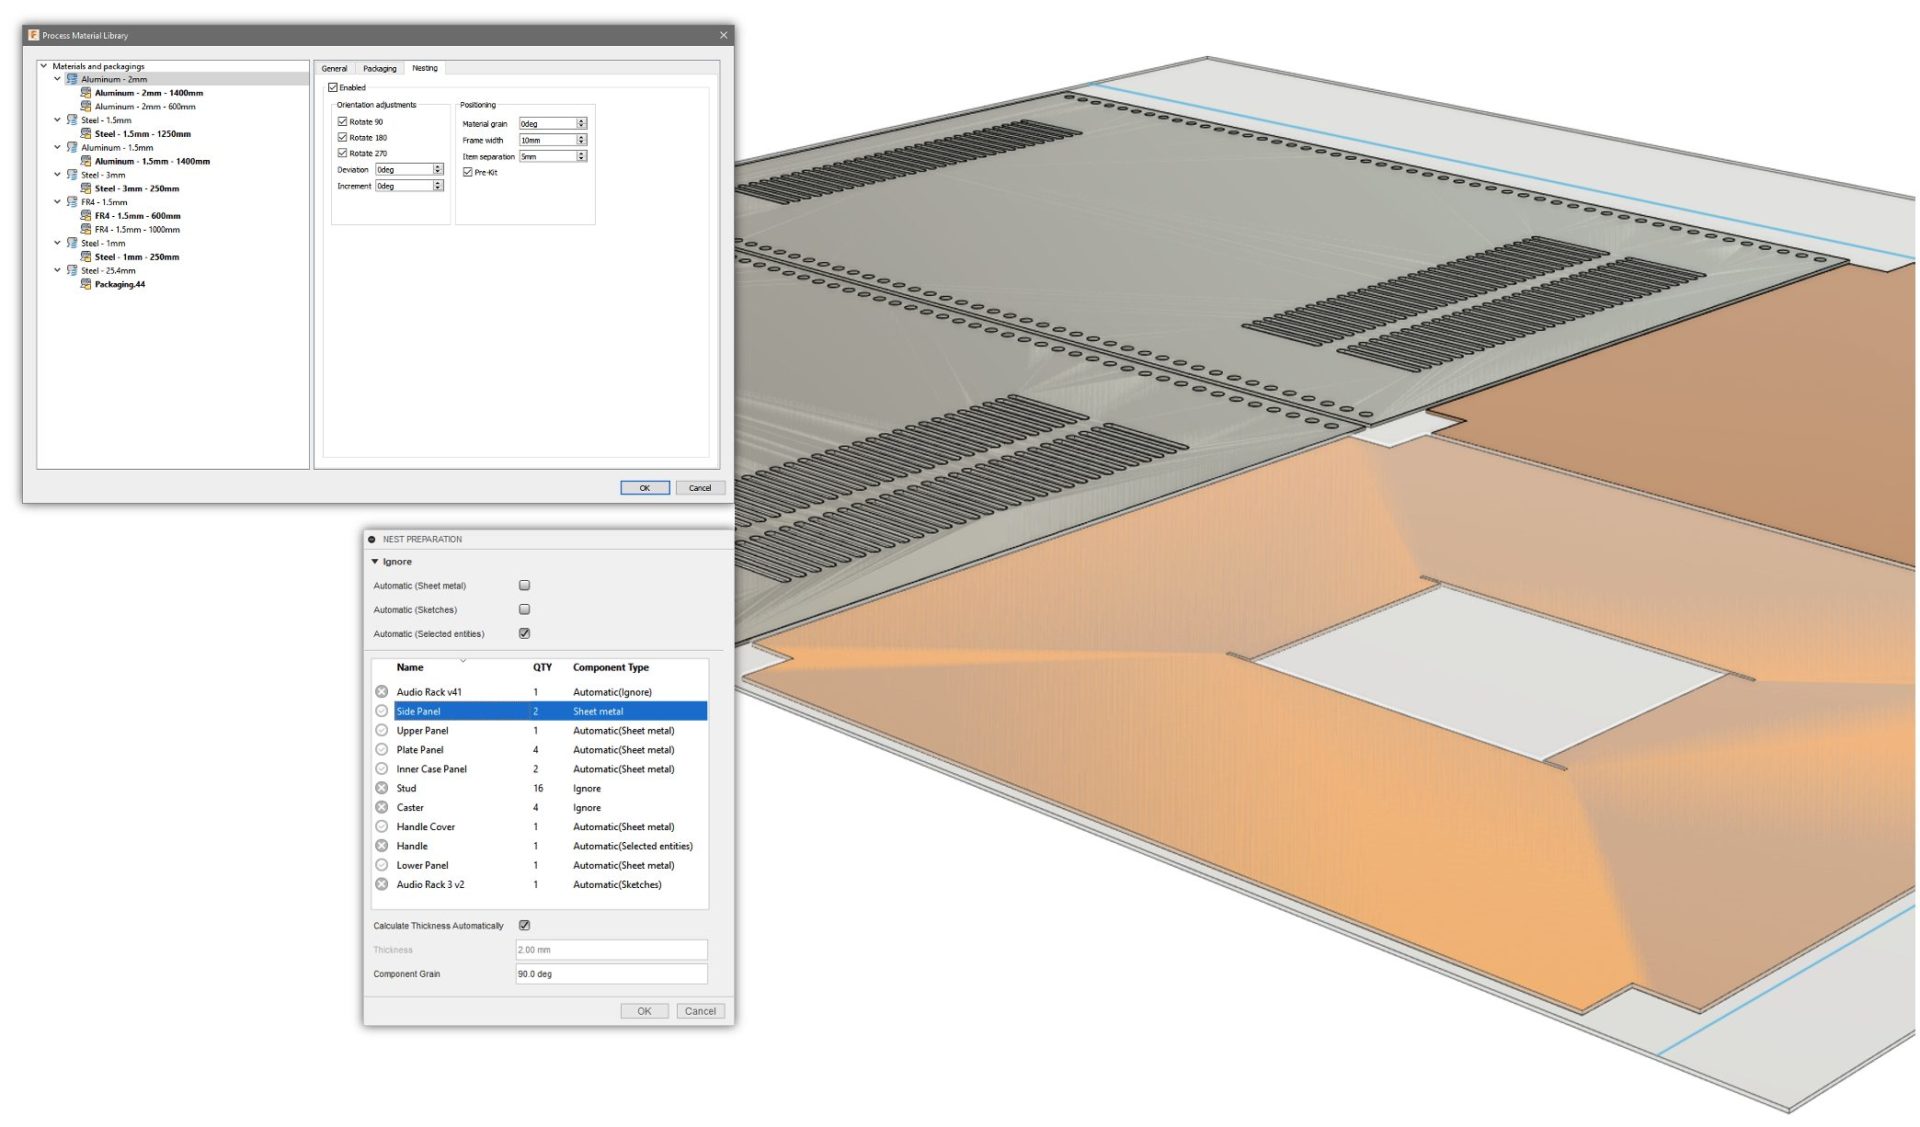1920x1127 pixels.
Task: Open the Packaging tab
Action: 379,69
